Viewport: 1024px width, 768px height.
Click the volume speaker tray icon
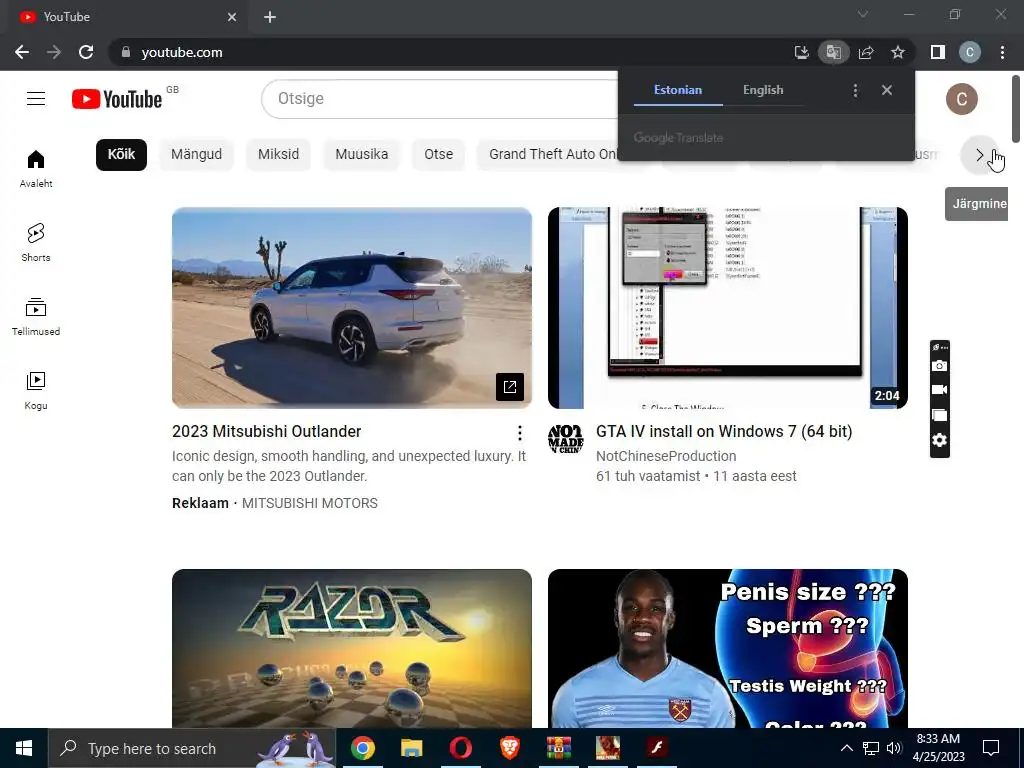(894, 748)
